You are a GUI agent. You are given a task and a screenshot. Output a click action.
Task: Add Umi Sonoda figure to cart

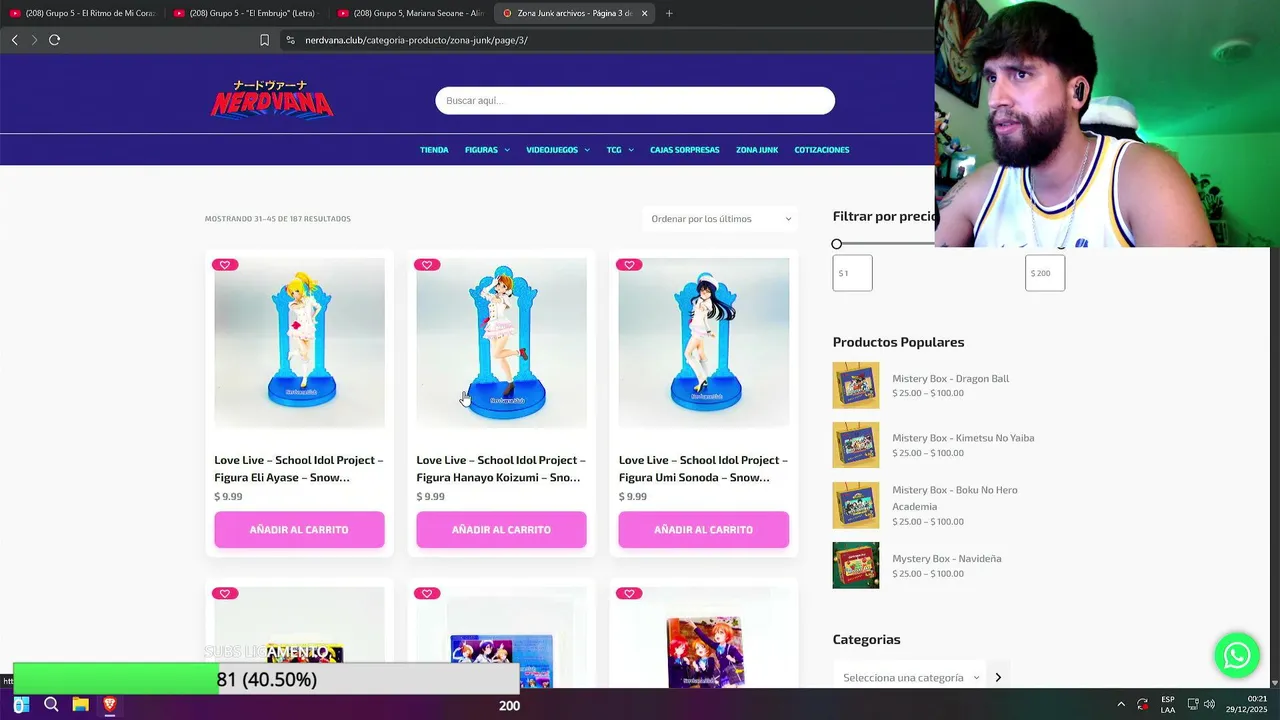pos(703,530)
